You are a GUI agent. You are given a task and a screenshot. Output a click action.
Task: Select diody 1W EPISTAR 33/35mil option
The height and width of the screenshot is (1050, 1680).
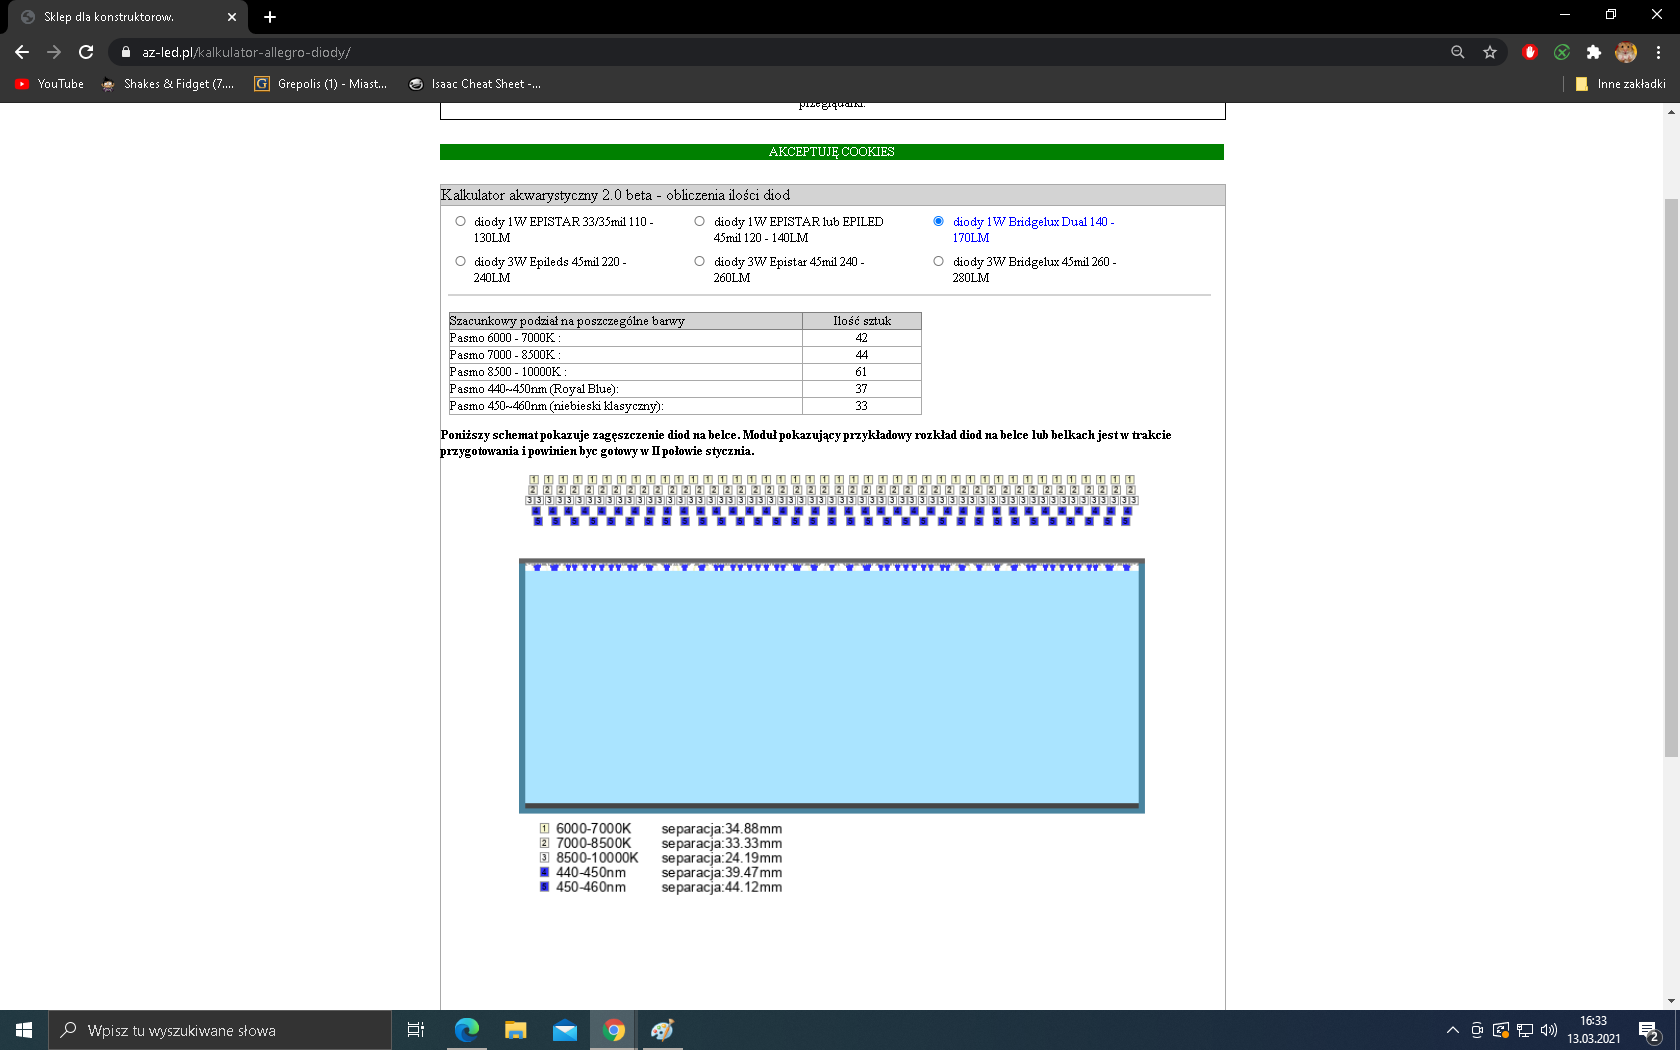coord(460,222)
